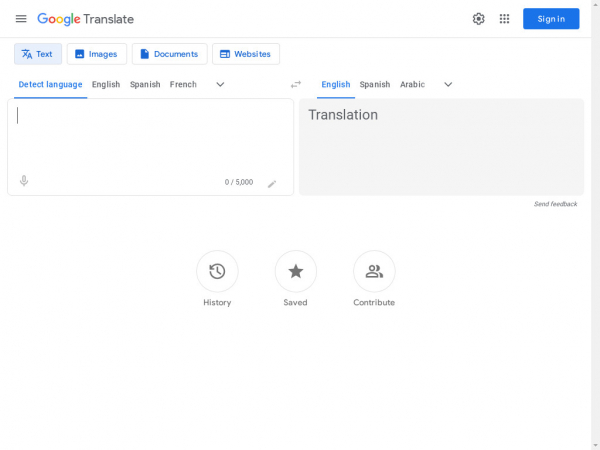Open the hamburger main menu
Screen dimensions: 600x450
click(x=21, y=19)
